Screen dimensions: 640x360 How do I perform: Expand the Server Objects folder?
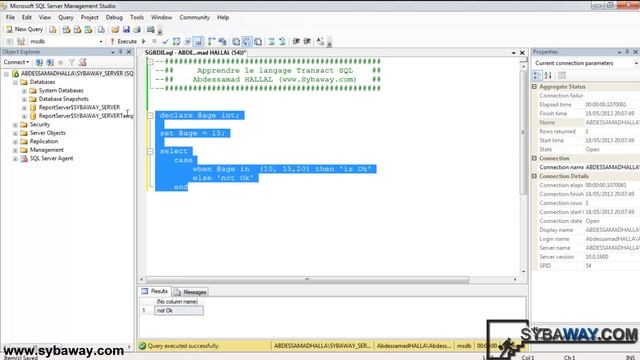(15, 133)
